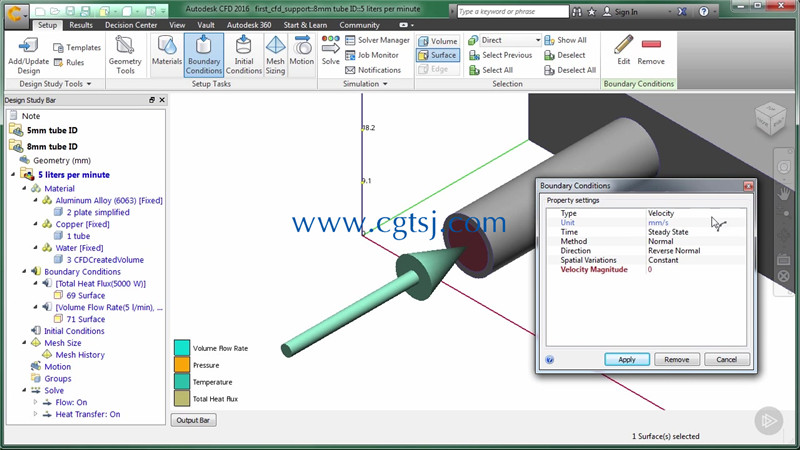800x450 pixels.
Task: Open the Solver Manager
Action: click(x=378, y=40)
